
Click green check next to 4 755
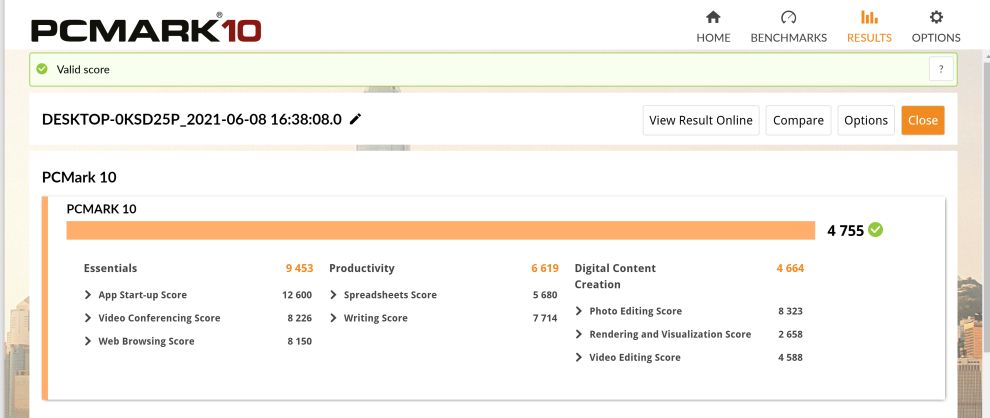[x=875, y=230]
